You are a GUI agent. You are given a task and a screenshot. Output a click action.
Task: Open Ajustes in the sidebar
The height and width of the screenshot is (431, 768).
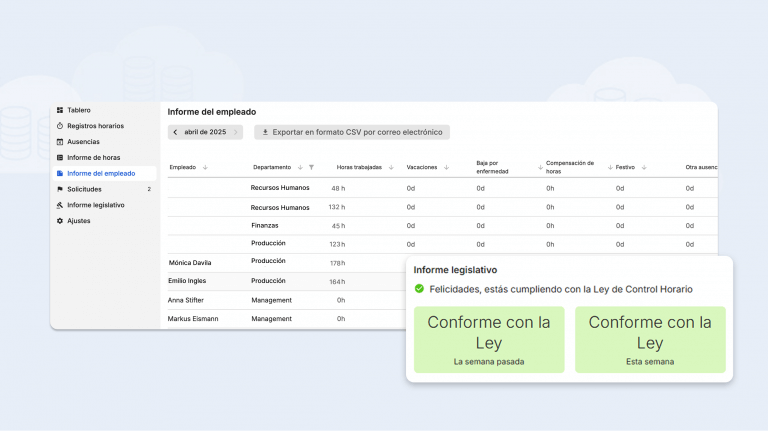[x=104, y=221]
